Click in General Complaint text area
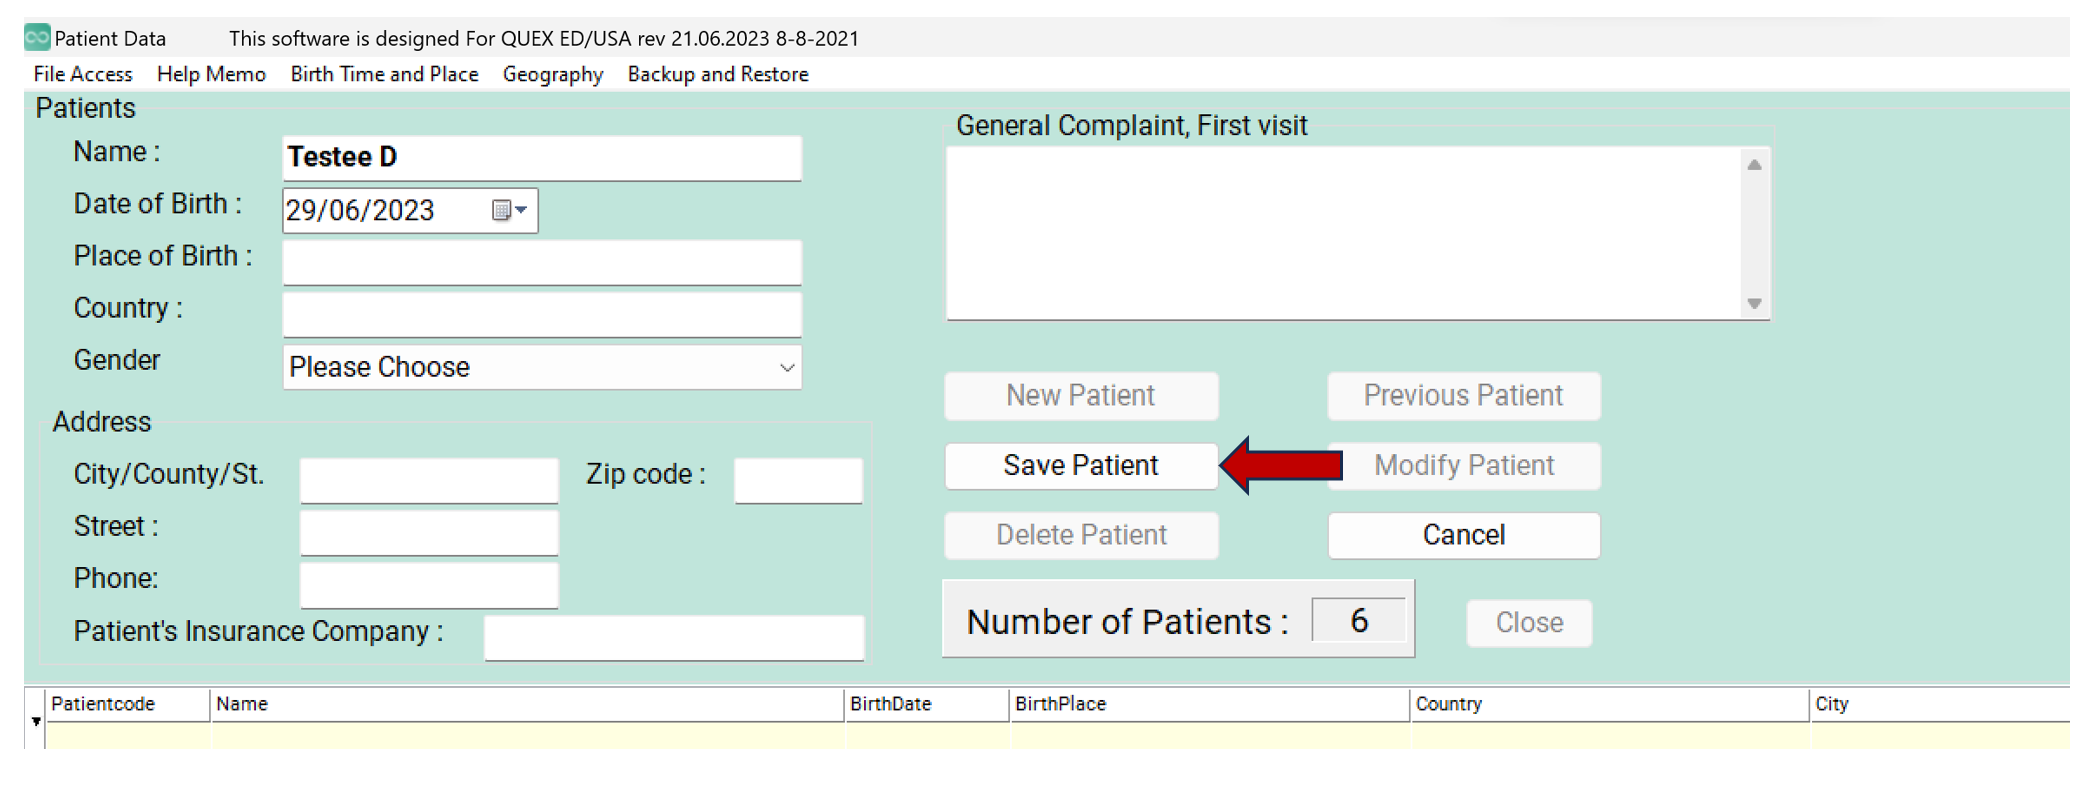Screen dimensions: 2084x794 point(1344,234)
